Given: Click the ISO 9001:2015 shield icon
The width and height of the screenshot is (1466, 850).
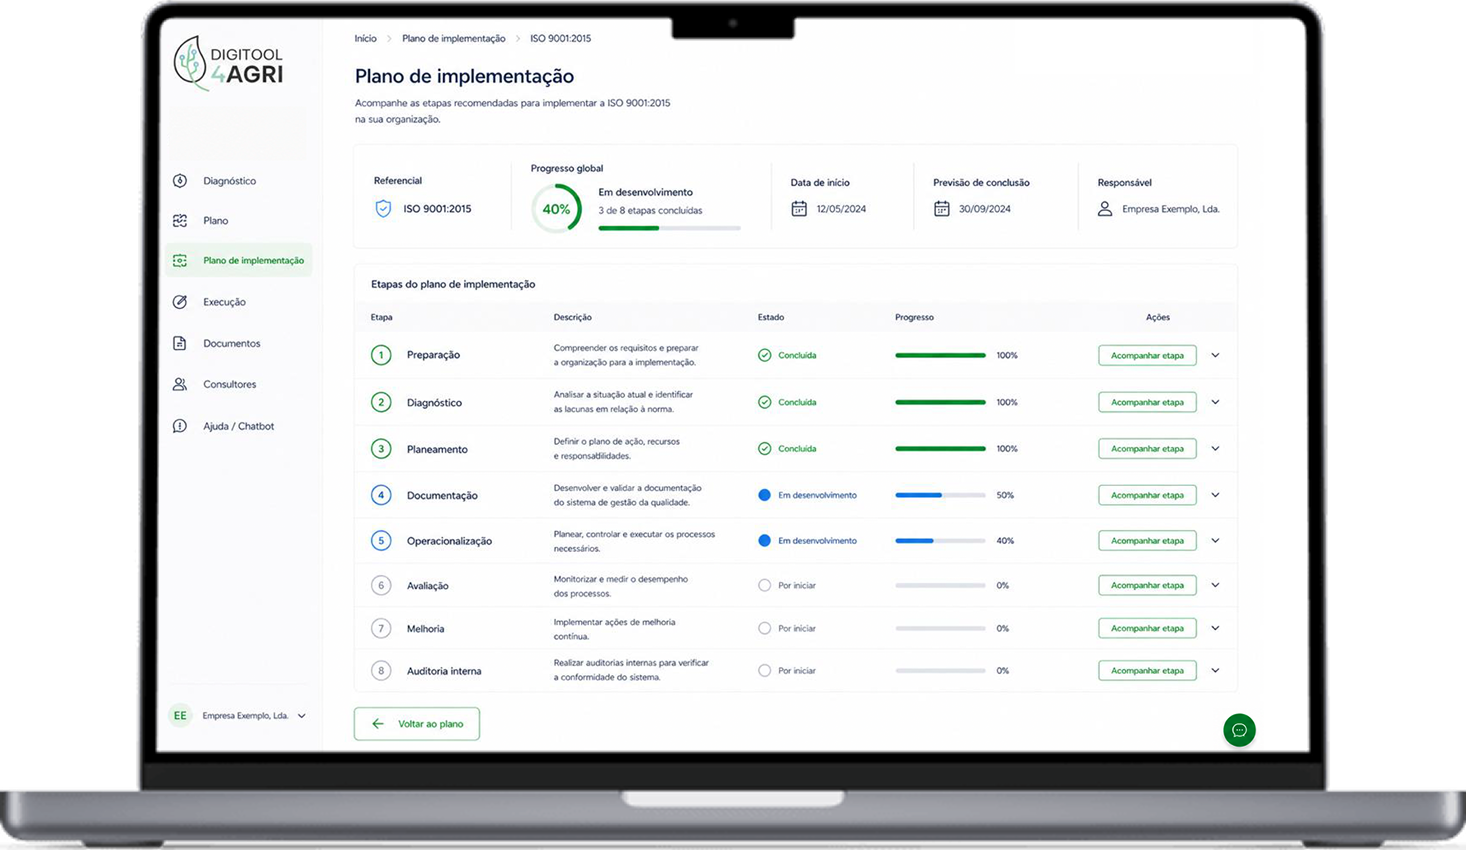Looking at the screenshot, I should click(x=383, y=209).
